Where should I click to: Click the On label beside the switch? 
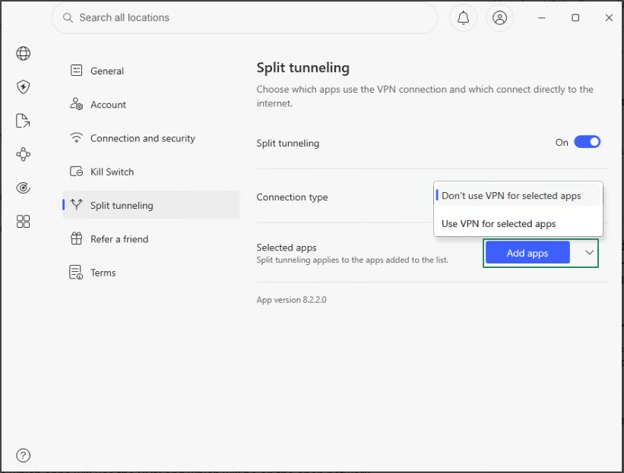(x=562, y=142)
